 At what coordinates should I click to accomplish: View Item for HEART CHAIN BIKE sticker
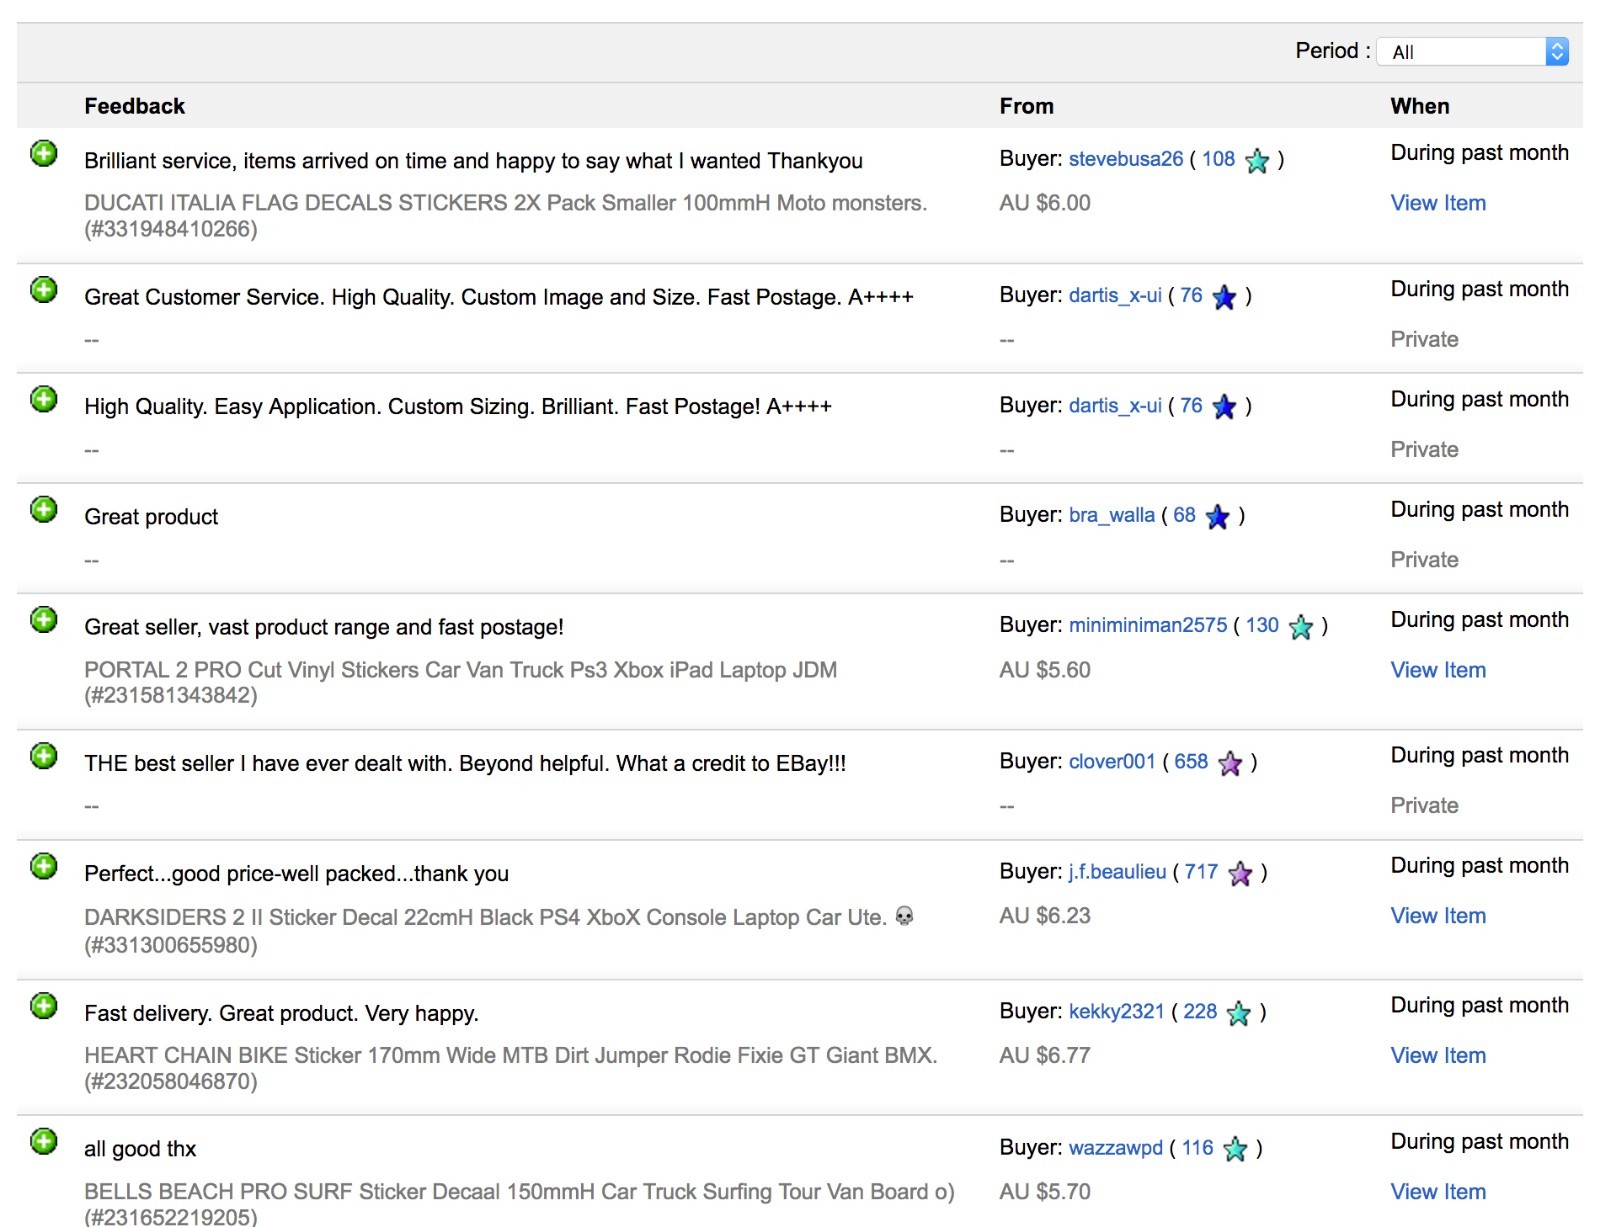click(x=1438, y=1056)
